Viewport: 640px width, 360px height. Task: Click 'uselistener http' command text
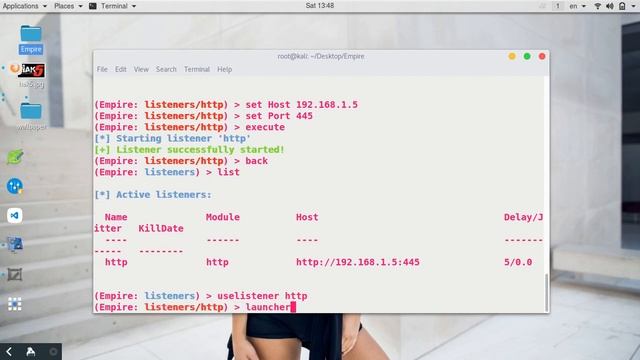tap(262, 296)
